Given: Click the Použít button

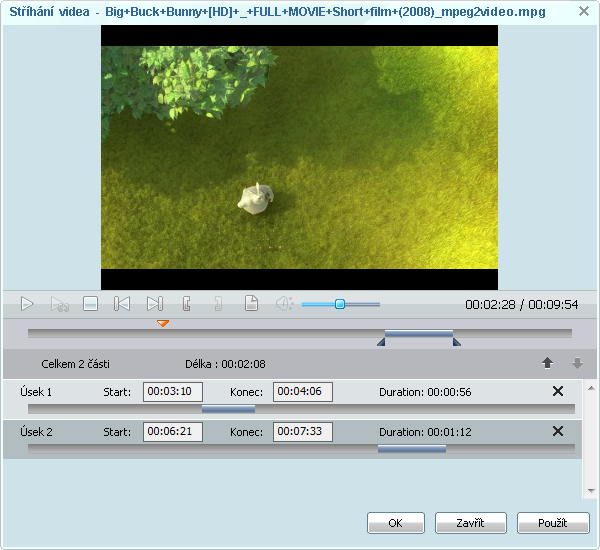Looking at the screenshot, I should tap(553, 523).
